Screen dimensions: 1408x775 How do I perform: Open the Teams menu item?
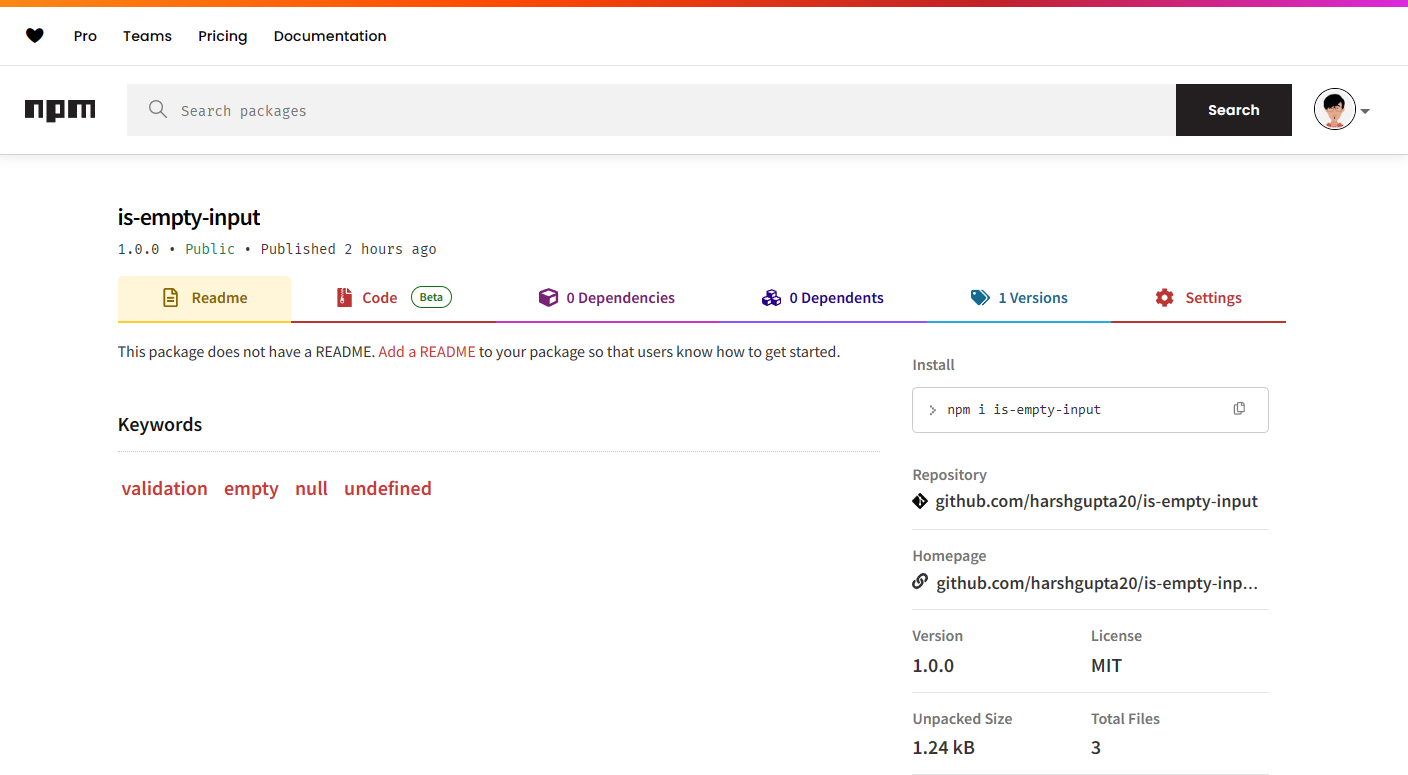147,36
